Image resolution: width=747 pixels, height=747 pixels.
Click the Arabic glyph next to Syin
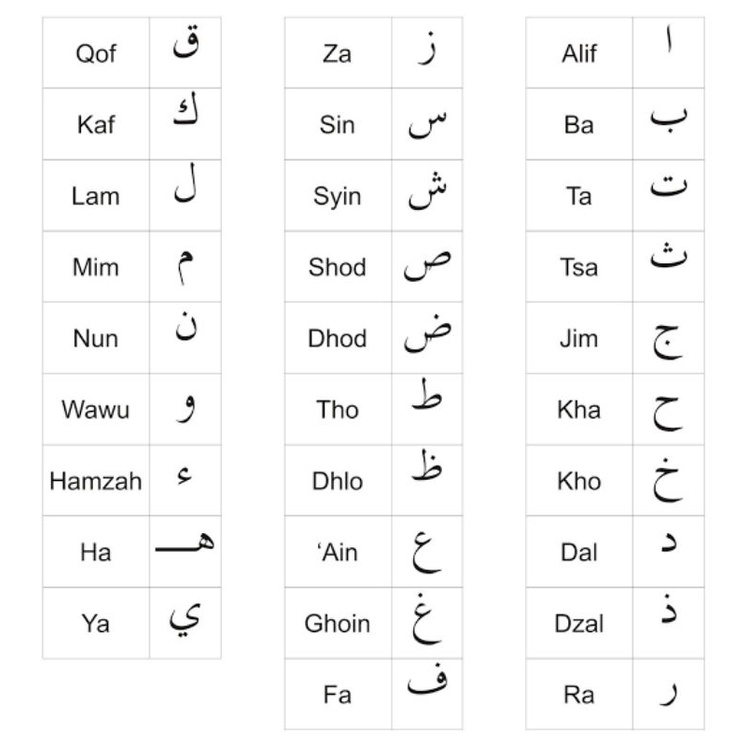click(x=427, y=193)
